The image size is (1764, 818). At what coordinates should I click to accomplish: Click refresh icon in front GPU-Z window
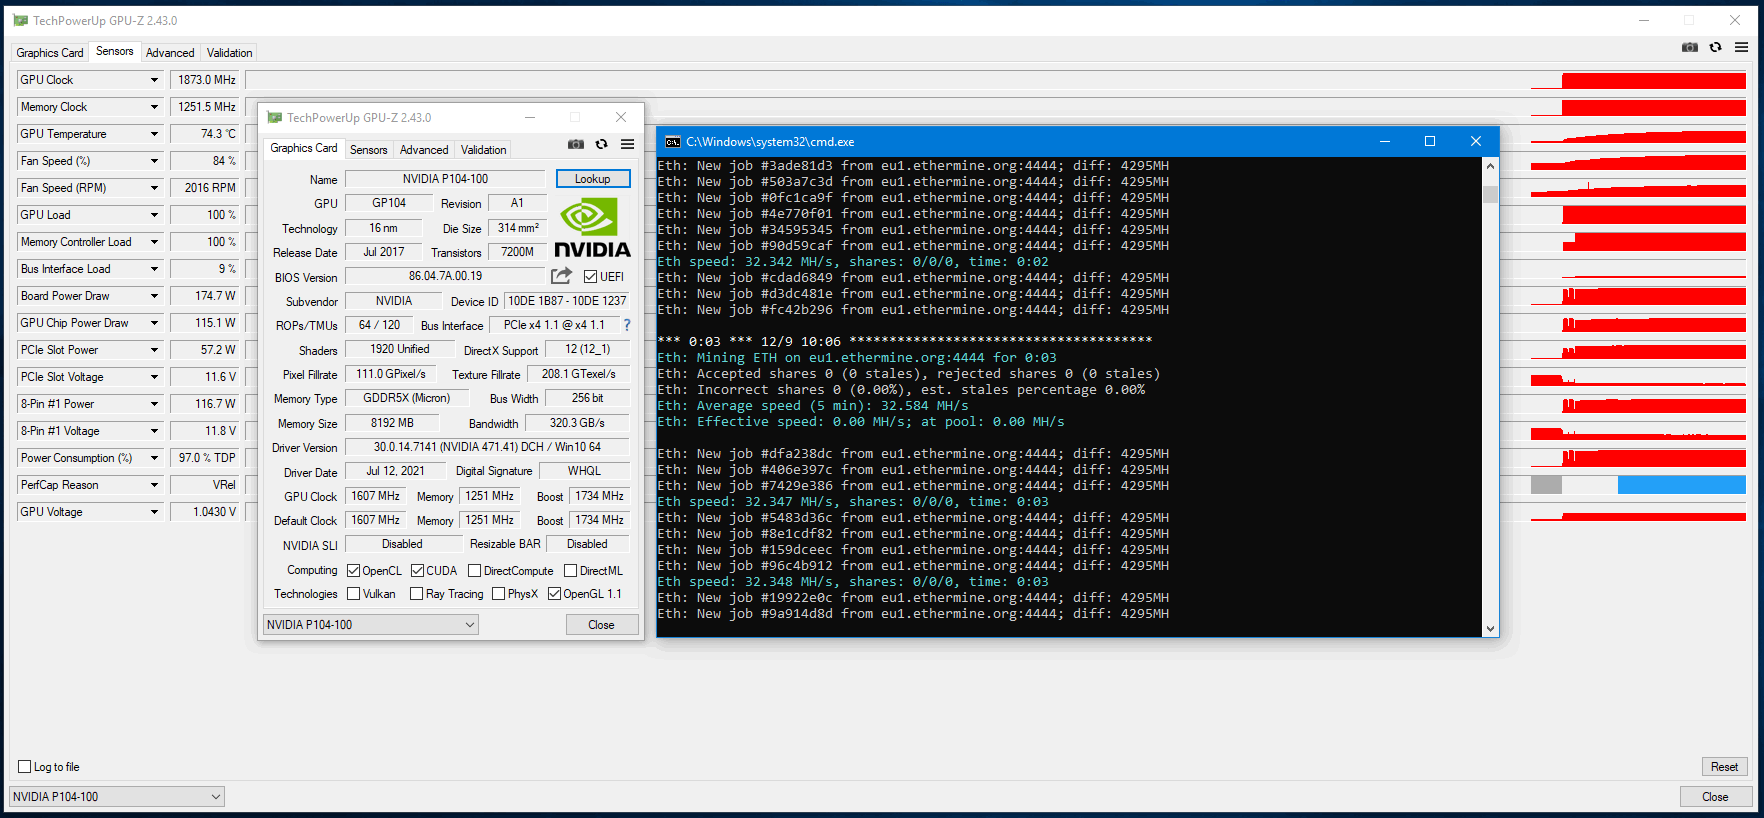click(x=602, y=144)
